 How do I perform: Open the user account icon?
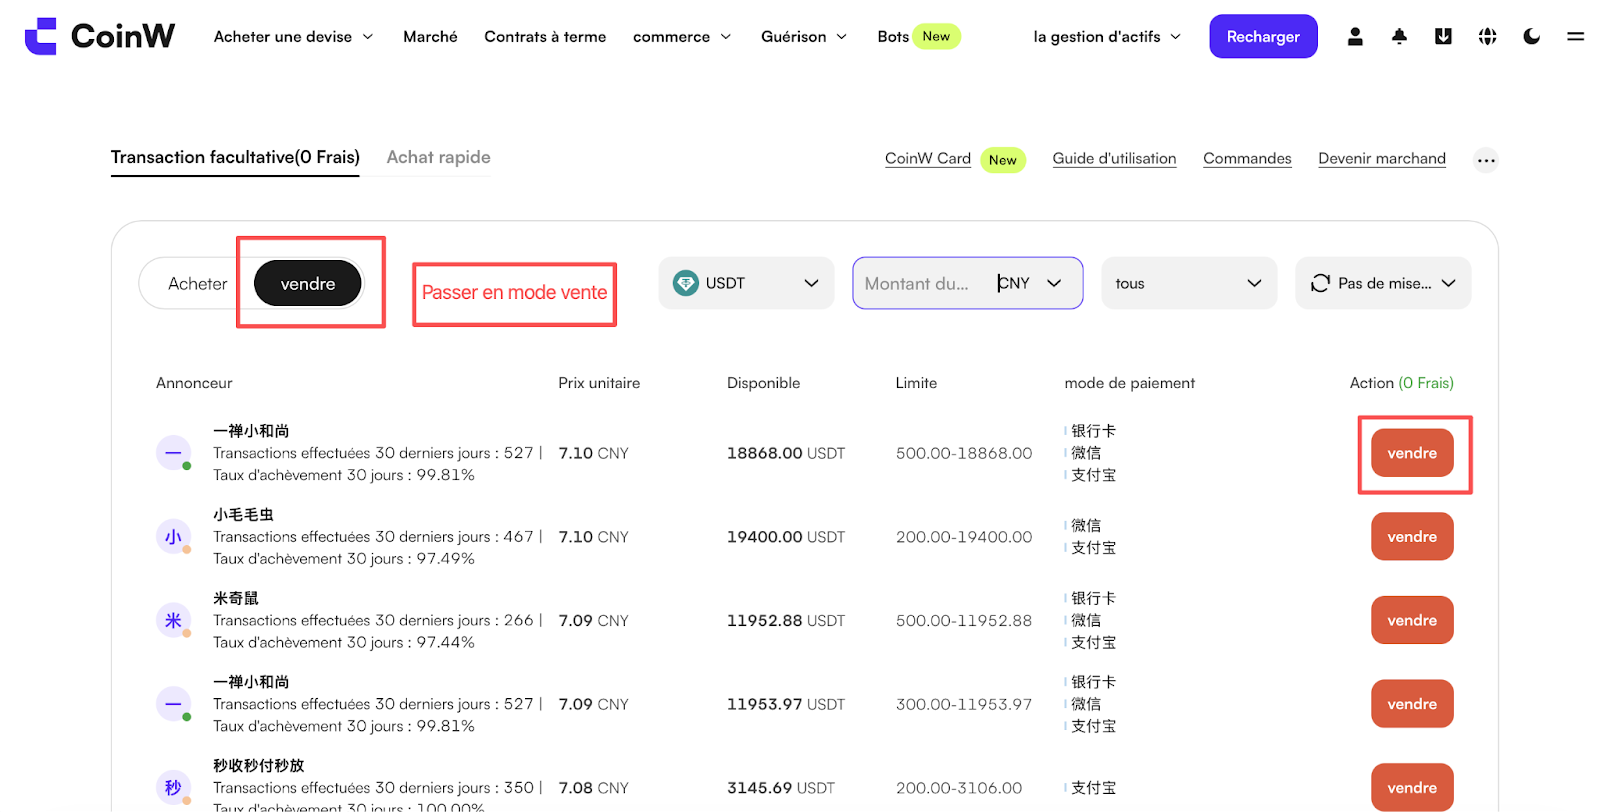tap(1355, 36)
